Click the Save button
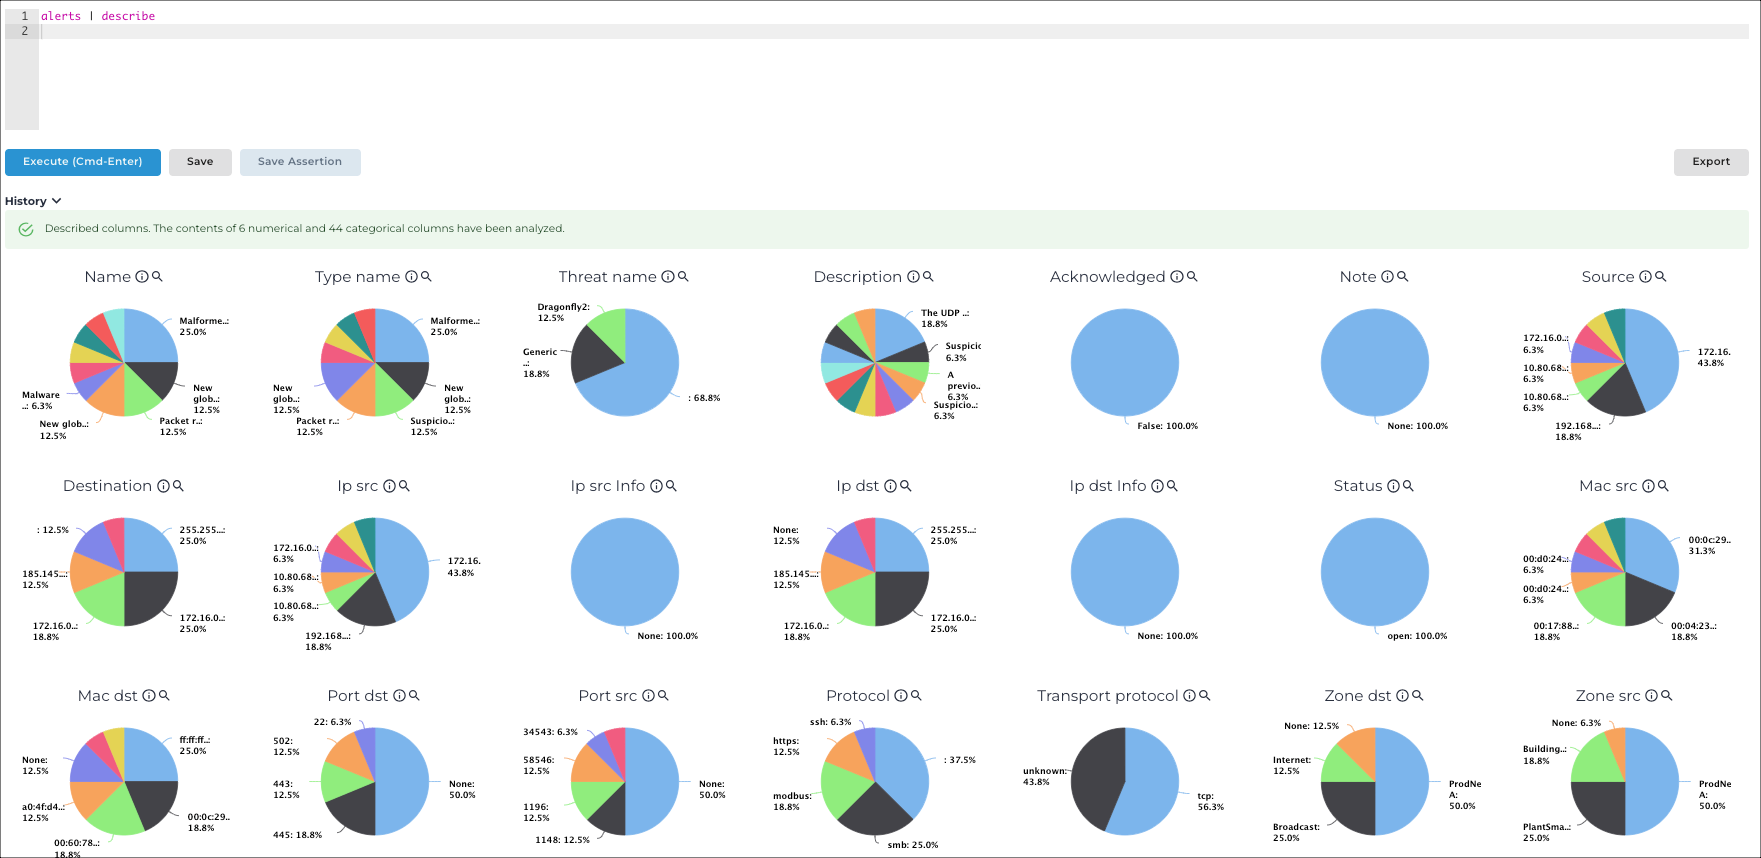The width and height of the screenshot is (1761, 858). tap(200, 162)
